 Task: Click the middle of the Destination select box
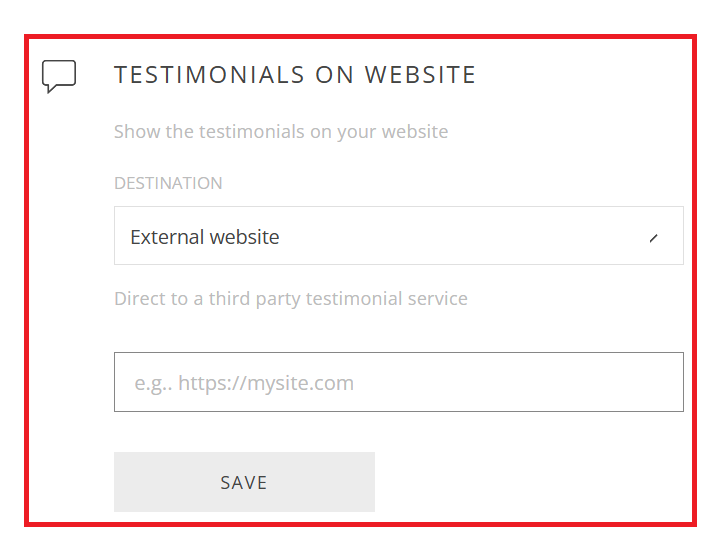(x=399, y=236)
